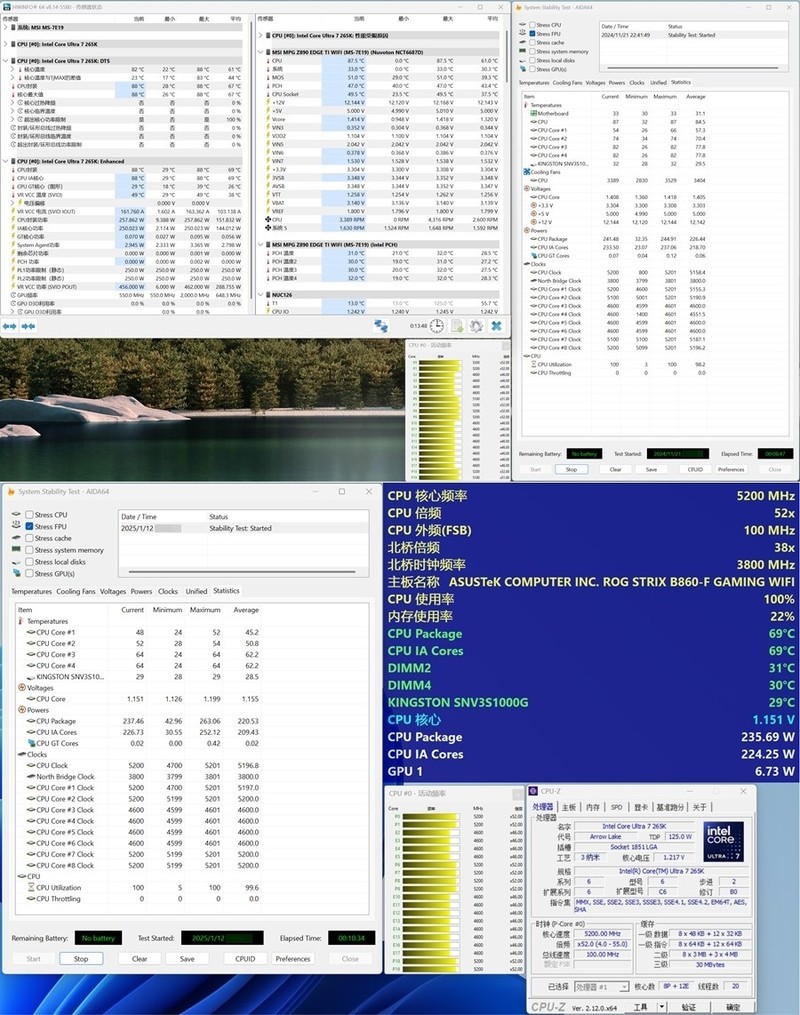Click HWiNFO network computers icon
The height and width of the screenshot is (1015, 800).
[x=382, y=326]
